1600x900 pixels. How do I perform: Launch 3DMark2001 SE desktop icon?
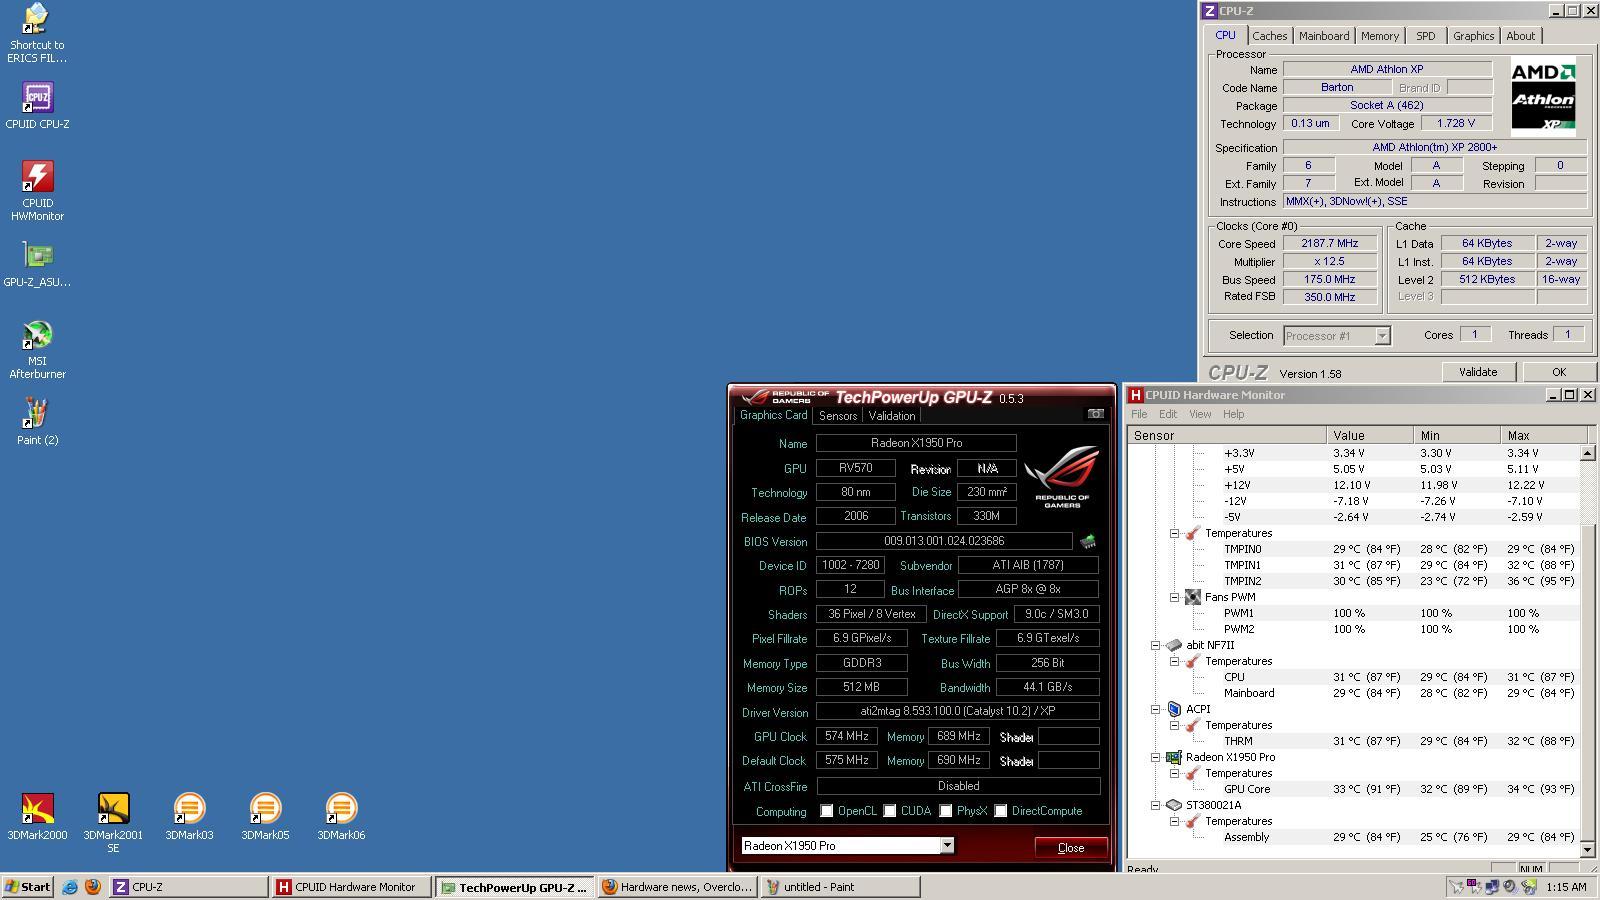[113, 822]
